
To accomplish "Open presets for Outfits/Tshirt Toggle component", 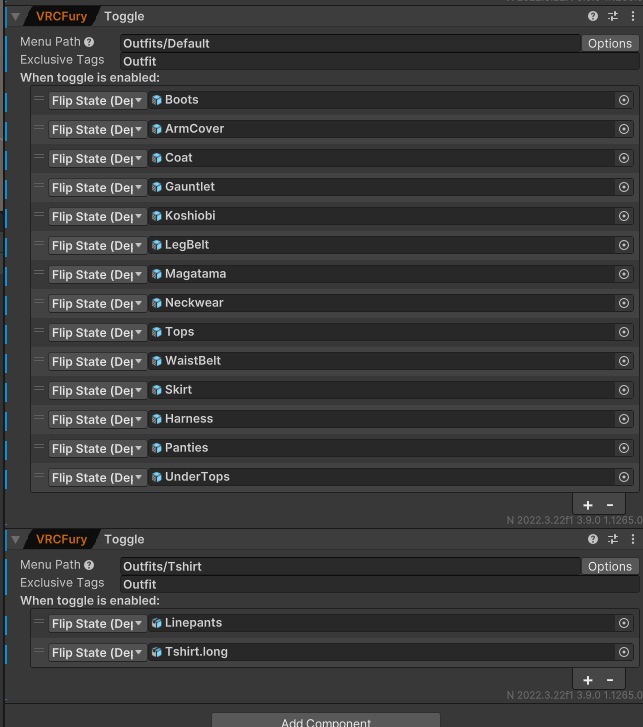I will (x=613, y=539).
